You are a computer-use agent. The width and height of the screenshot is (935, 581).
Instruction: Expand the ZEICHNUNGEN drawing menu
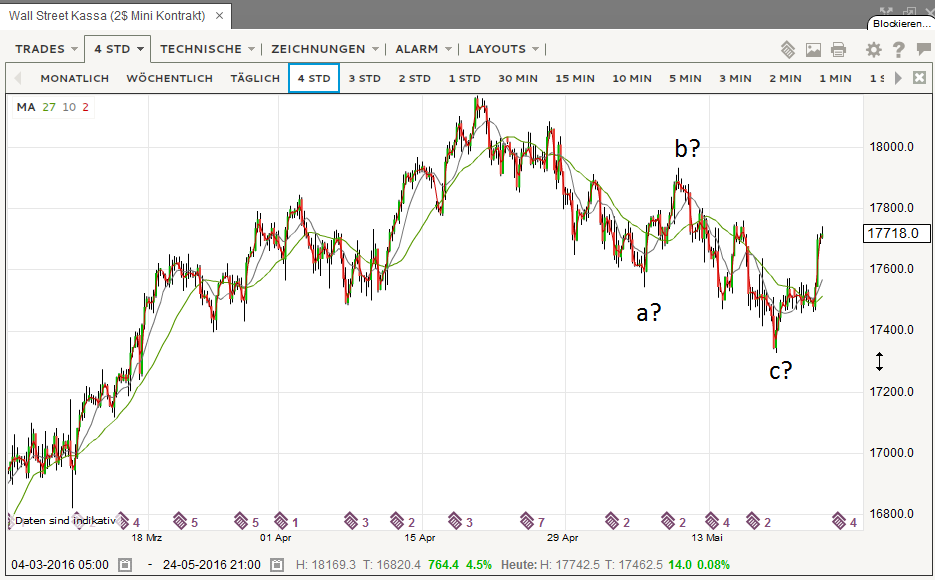tap(325, 49)
